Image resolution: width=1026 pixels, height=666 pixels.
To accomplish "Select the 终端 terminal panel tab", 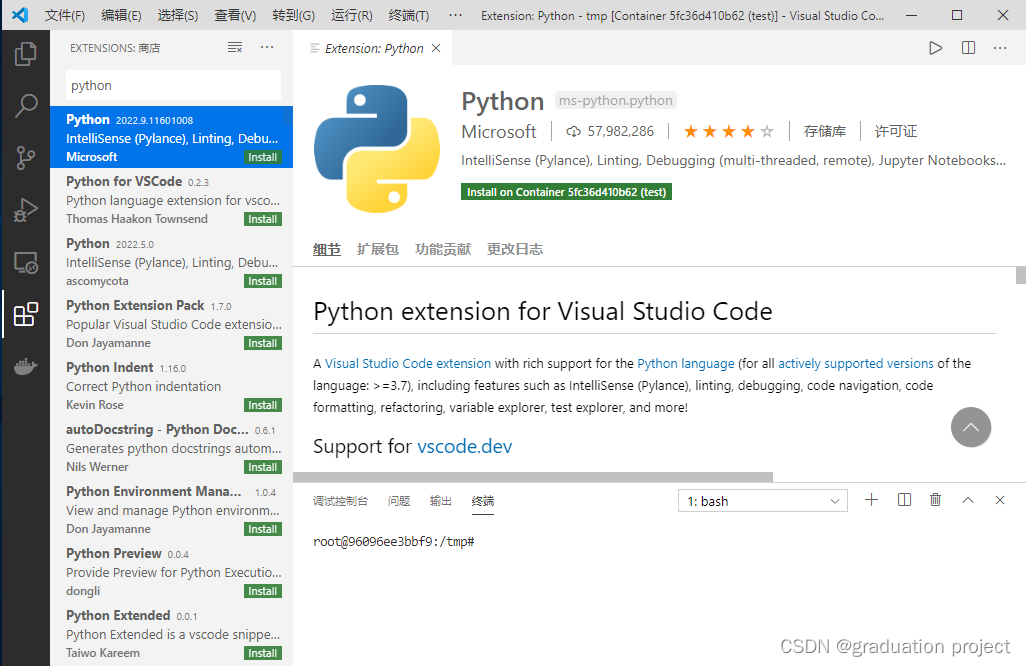I will 483,501.
